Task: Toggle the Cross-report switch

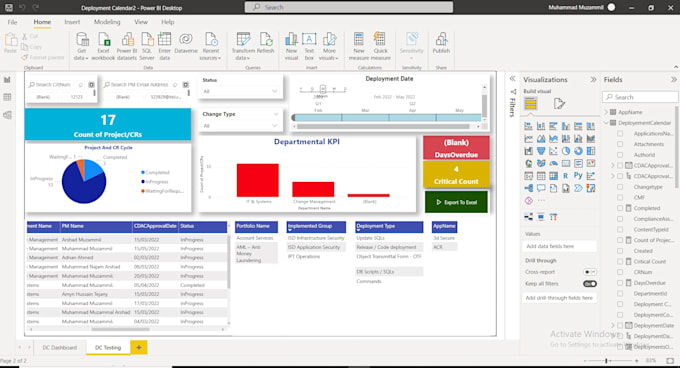Action: pos(589,272)
